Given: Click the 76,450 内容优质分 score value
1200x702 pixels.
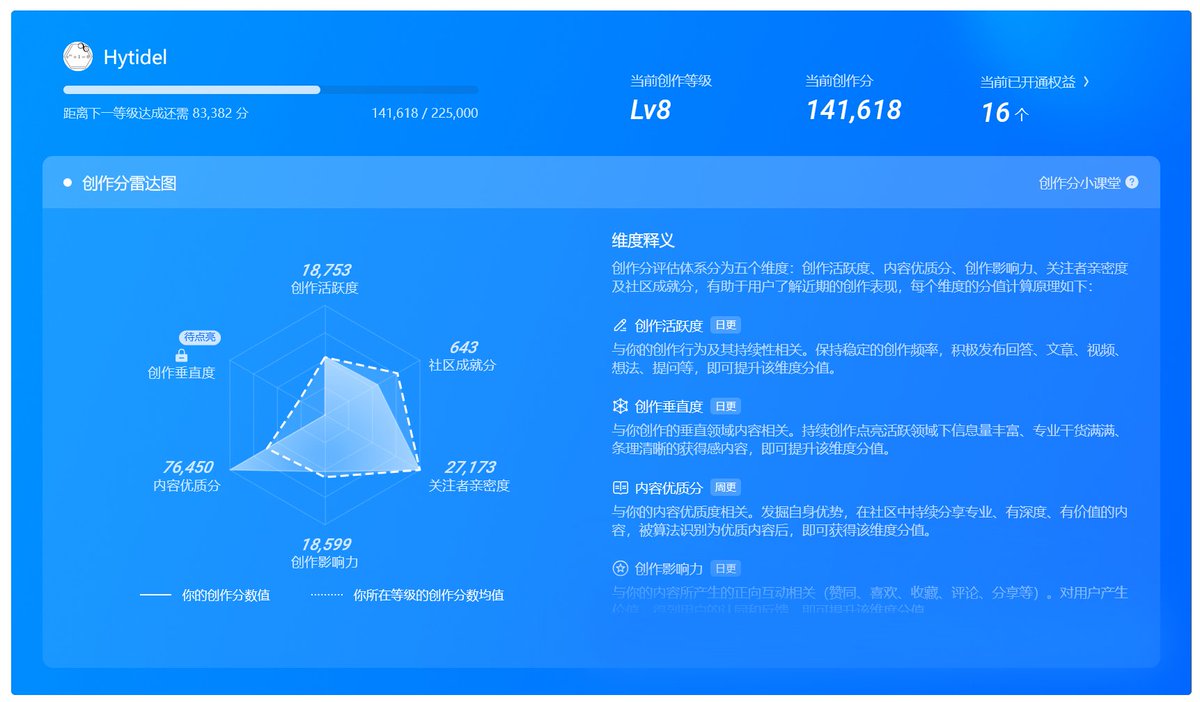Looking at the screenshot, I should click(x=187, y=467).
